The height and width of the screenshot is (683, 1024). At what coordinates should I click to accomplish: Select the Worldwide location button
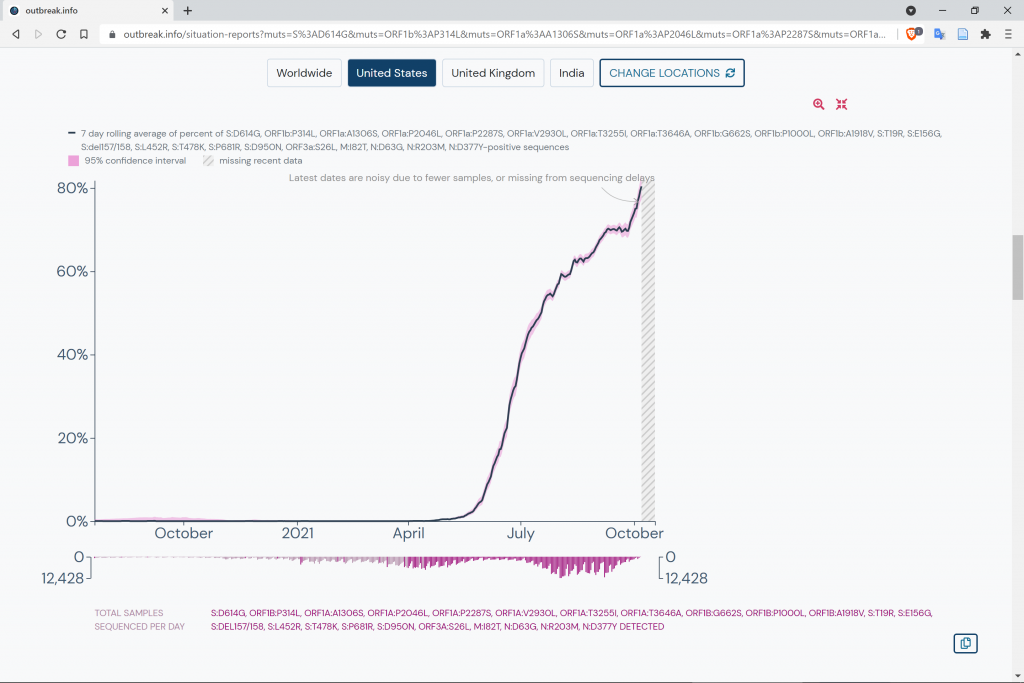(304, 73)
